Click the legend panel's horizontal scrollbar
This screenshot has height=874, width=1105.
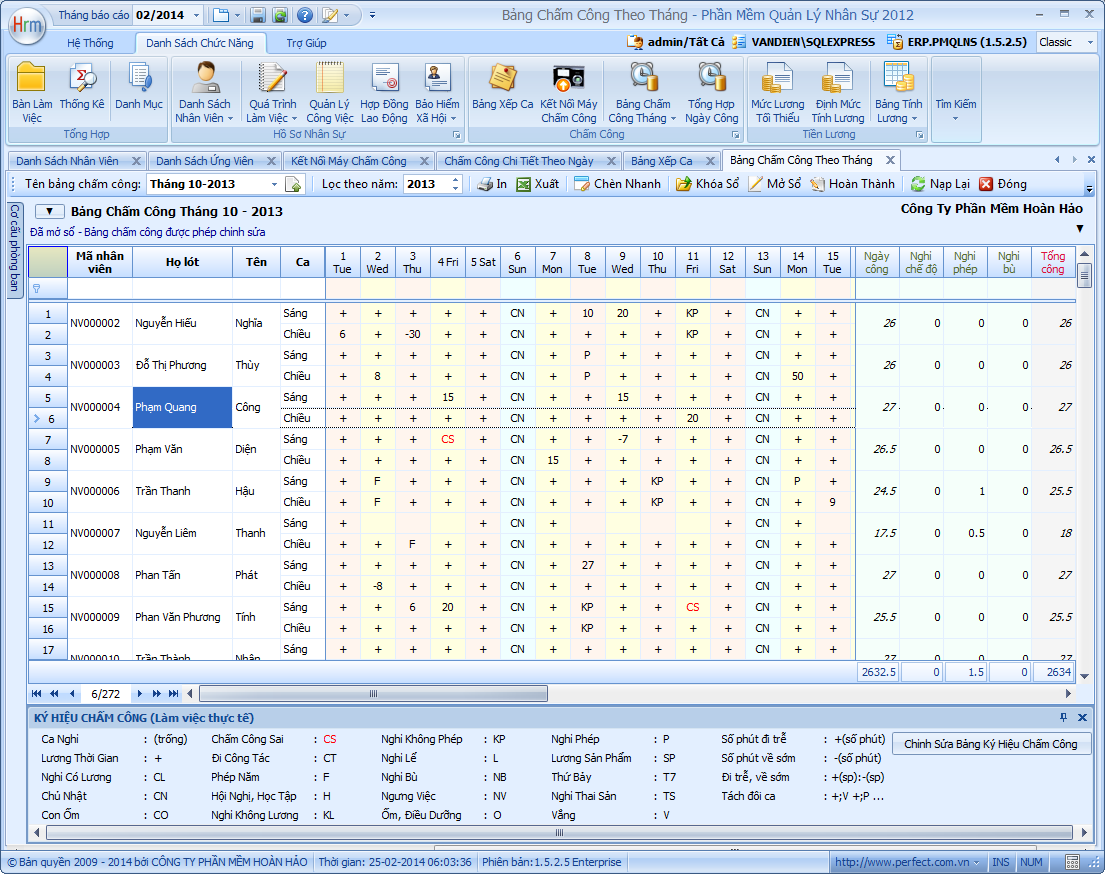(x=560, y=832)
